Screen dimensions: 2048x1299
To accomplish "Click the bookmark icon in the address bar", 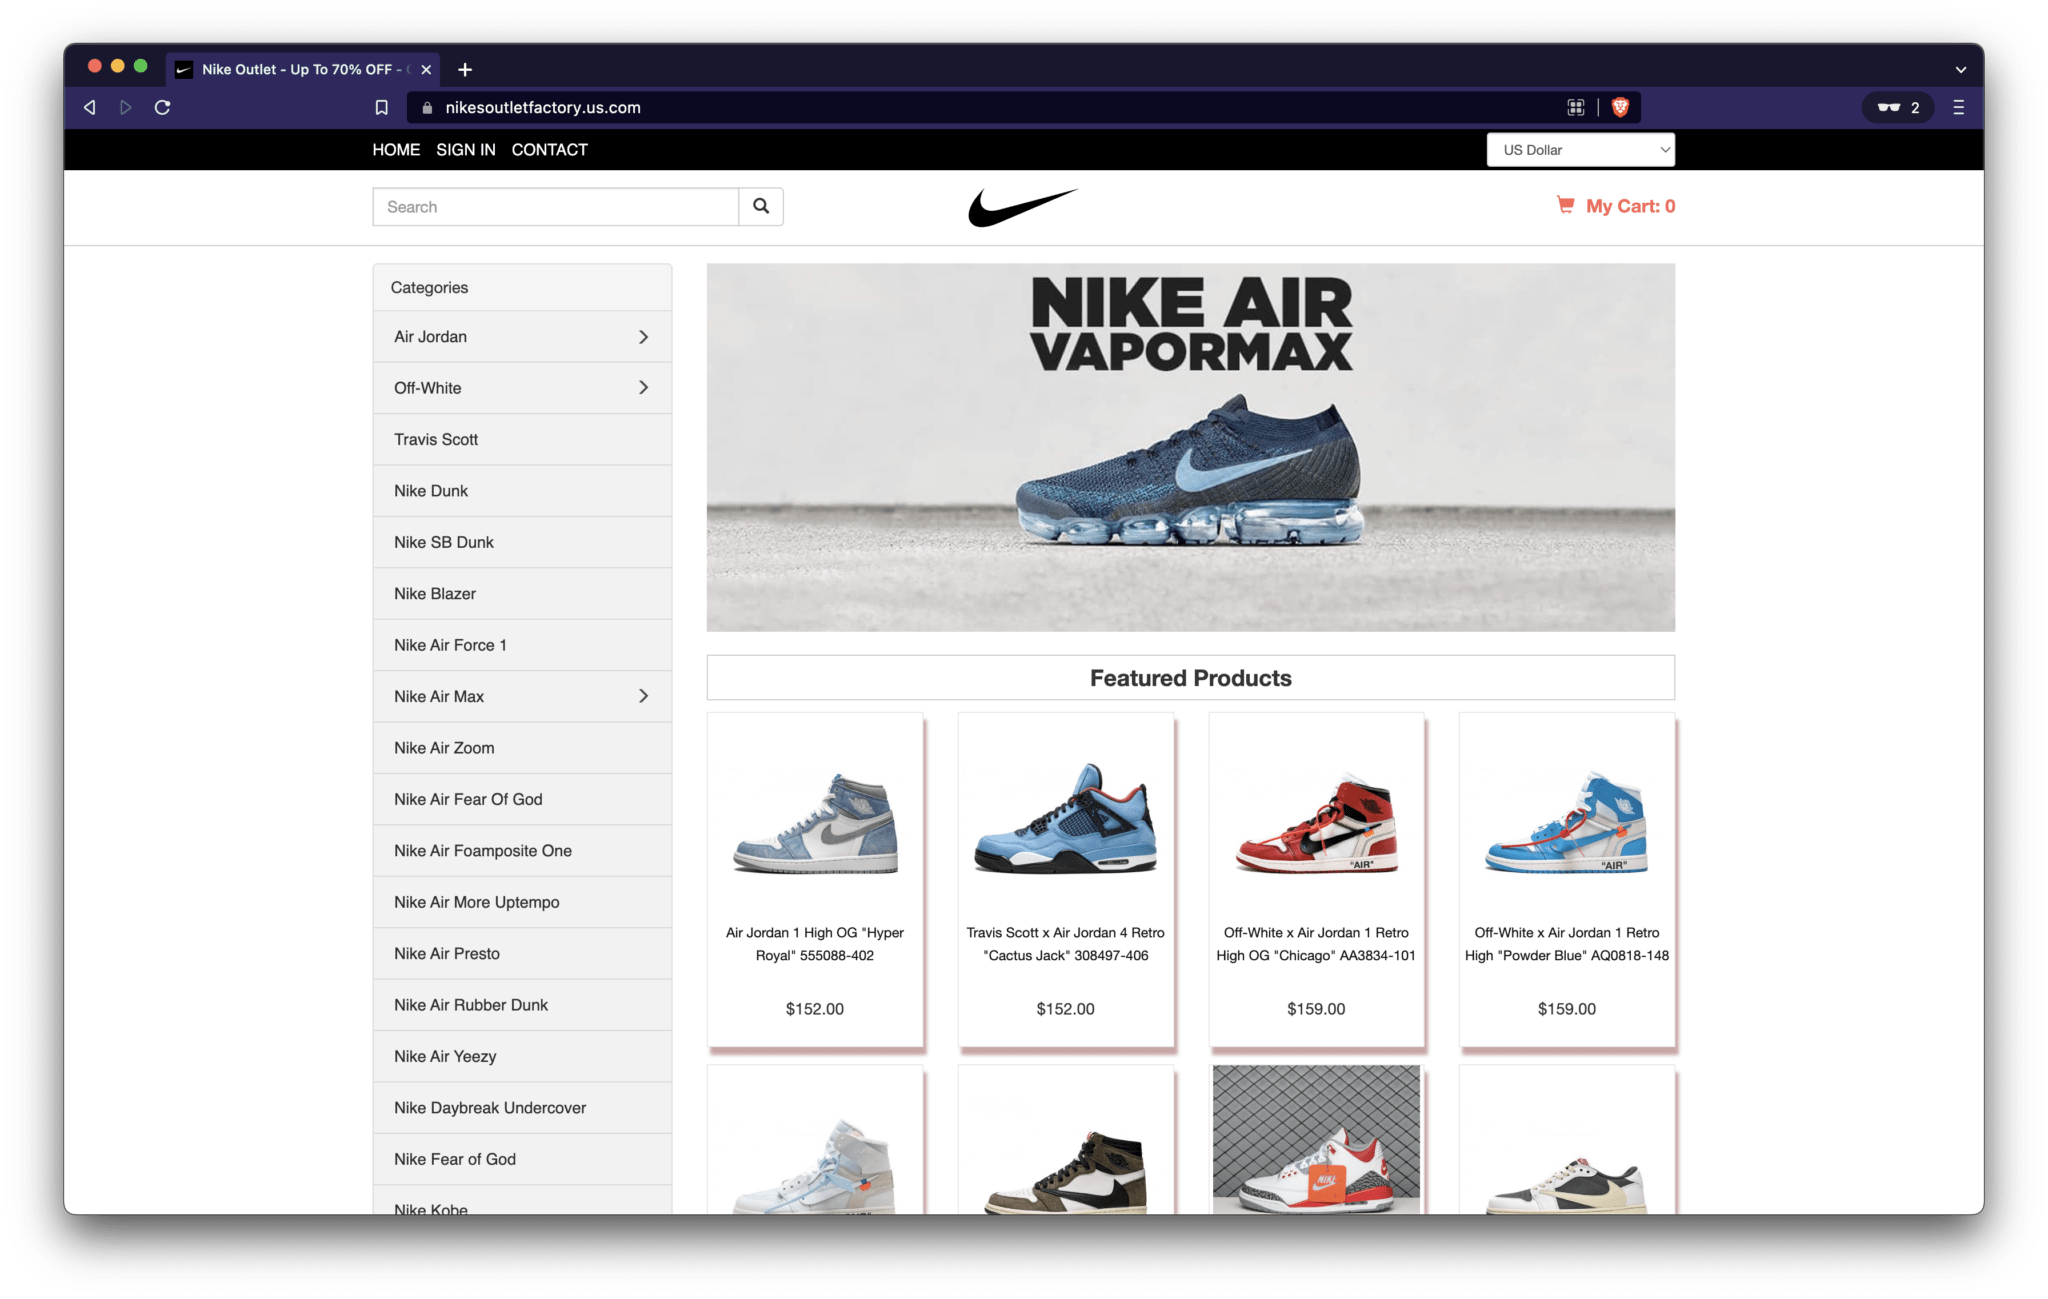I will pyautogui.click(x=381, y=107).
